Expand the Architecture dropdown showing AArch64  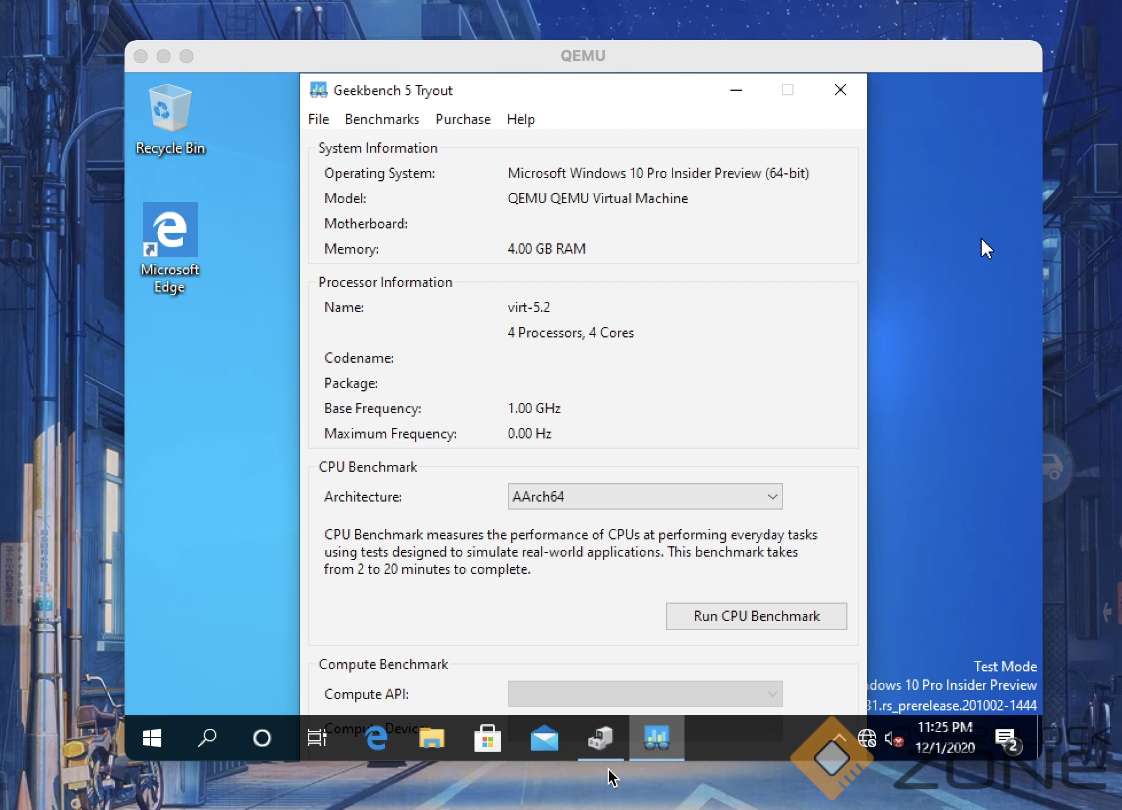(645, 497)
